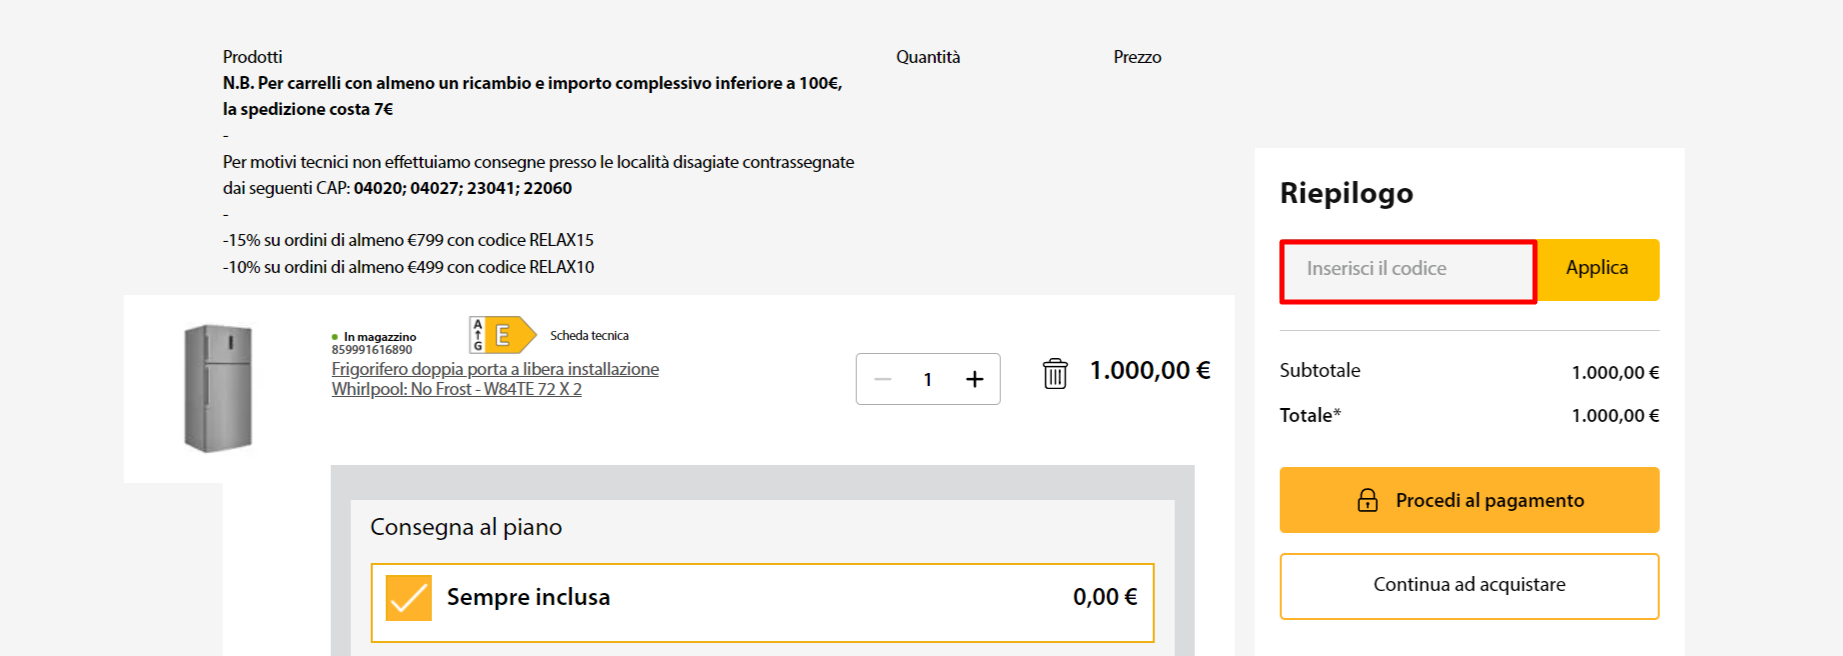Open the Scheda tecnica link
The width and height of the screenshot is (1843, 656).
[589, 336]
